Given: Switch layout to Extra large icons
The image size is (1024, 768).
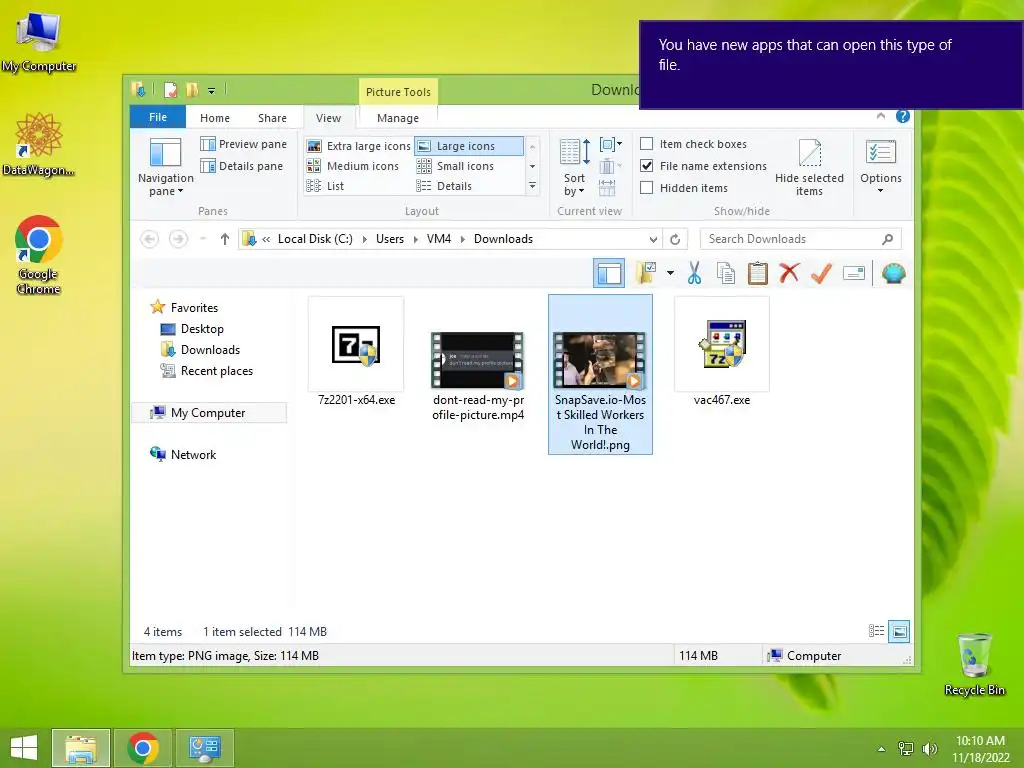Looking at the screenshot, I should [x=359, y=146].
